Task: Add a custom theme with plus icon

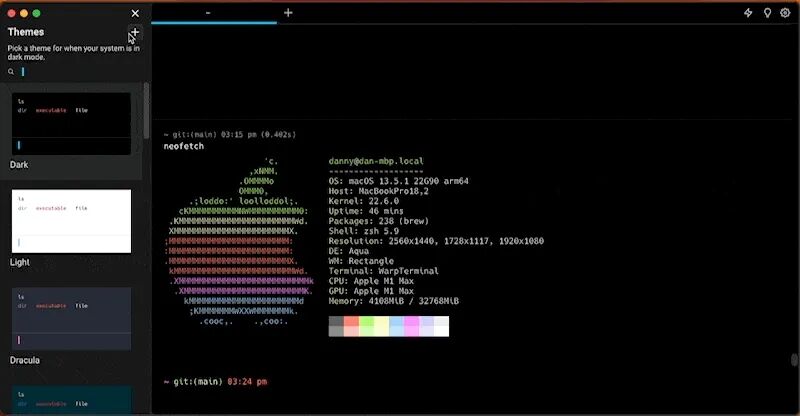Action: pos(135,33)
